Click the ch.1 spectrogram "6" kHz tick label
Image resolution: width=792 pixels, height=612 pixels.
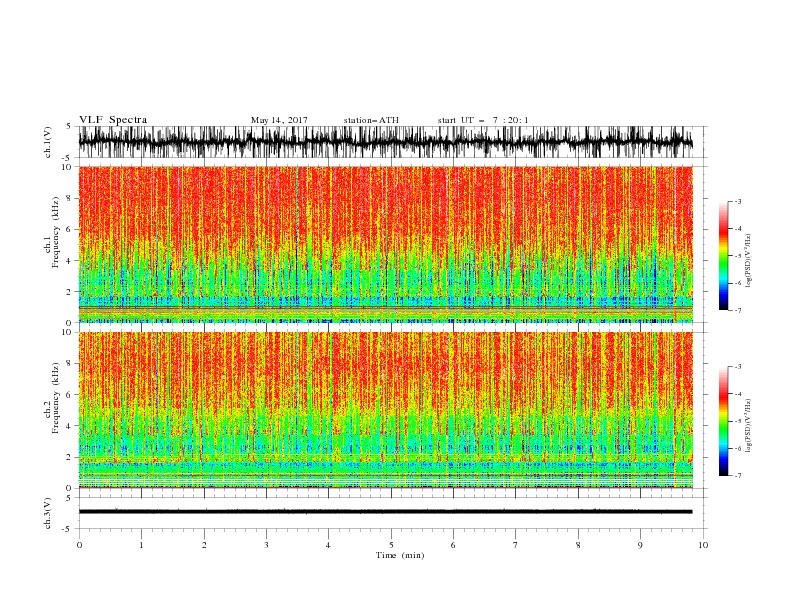point(70,229)
